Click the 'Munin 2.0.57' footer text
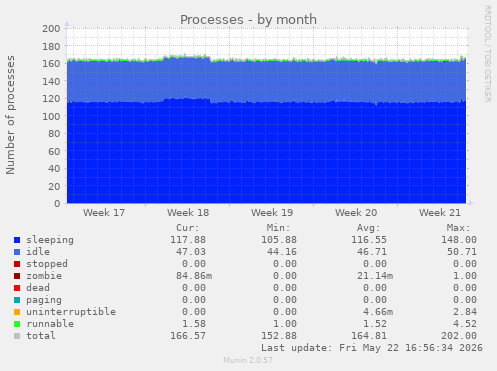Viewport: 497px width, 371px height. (x=248, y=360)
